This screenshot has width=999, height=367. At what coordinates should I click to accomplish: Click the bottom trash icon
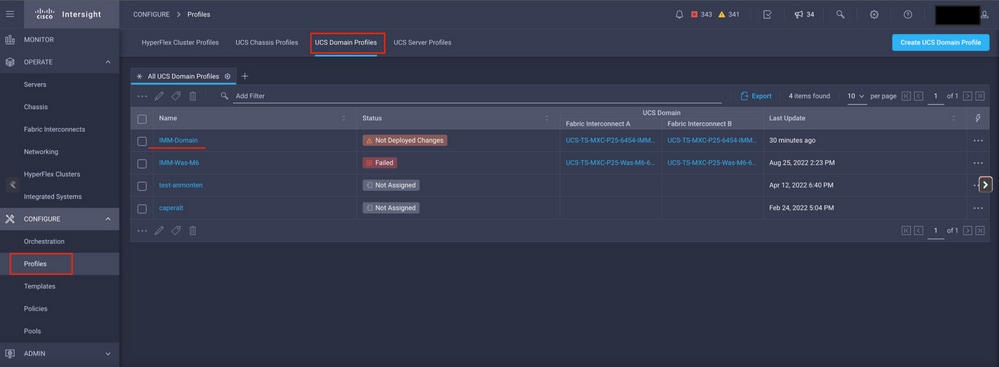pyautogui.click(x=193, y=230)
